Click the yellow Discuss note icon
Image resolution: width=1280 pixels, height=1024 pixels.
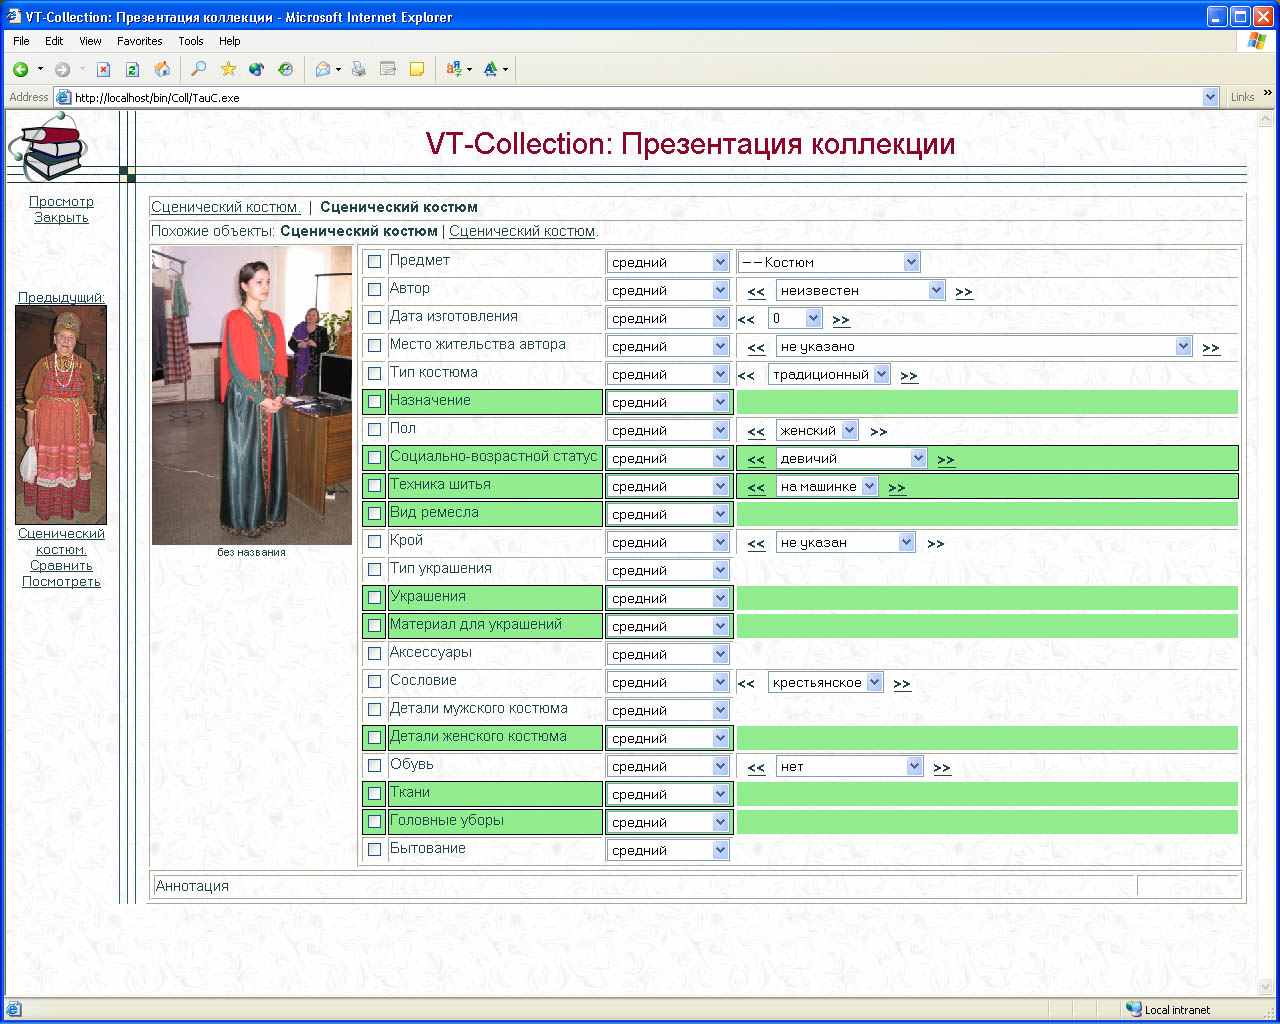click(417, 69)
